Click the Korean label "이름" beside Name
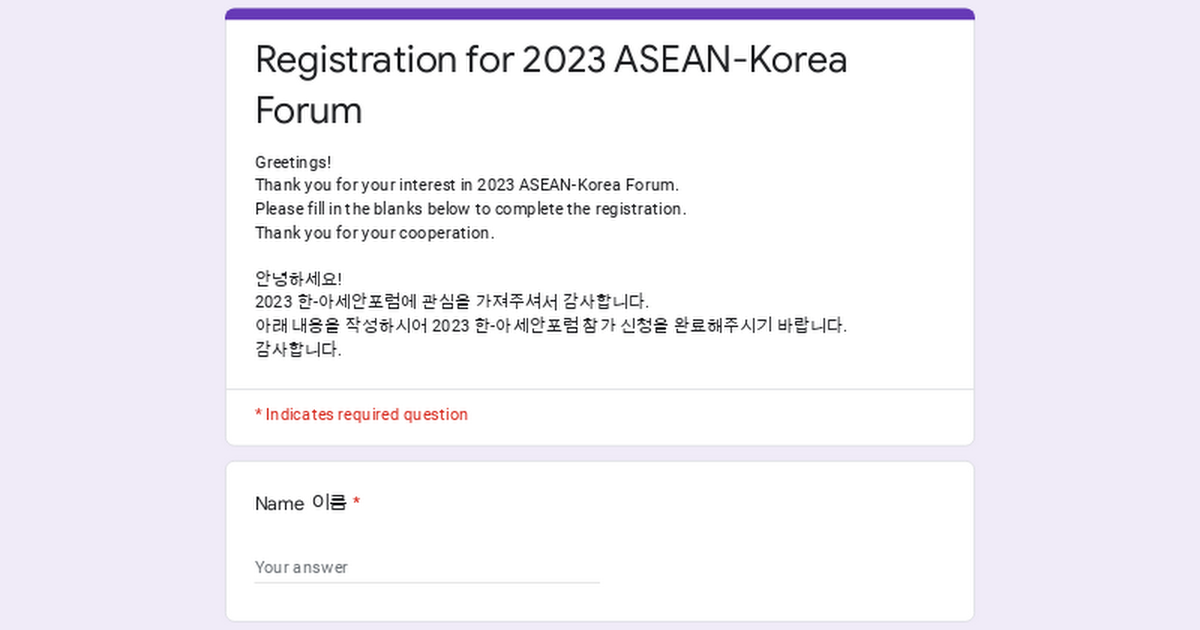Image resolution: width=1200 pixels, height=630 pixels. tap(329, 503)
